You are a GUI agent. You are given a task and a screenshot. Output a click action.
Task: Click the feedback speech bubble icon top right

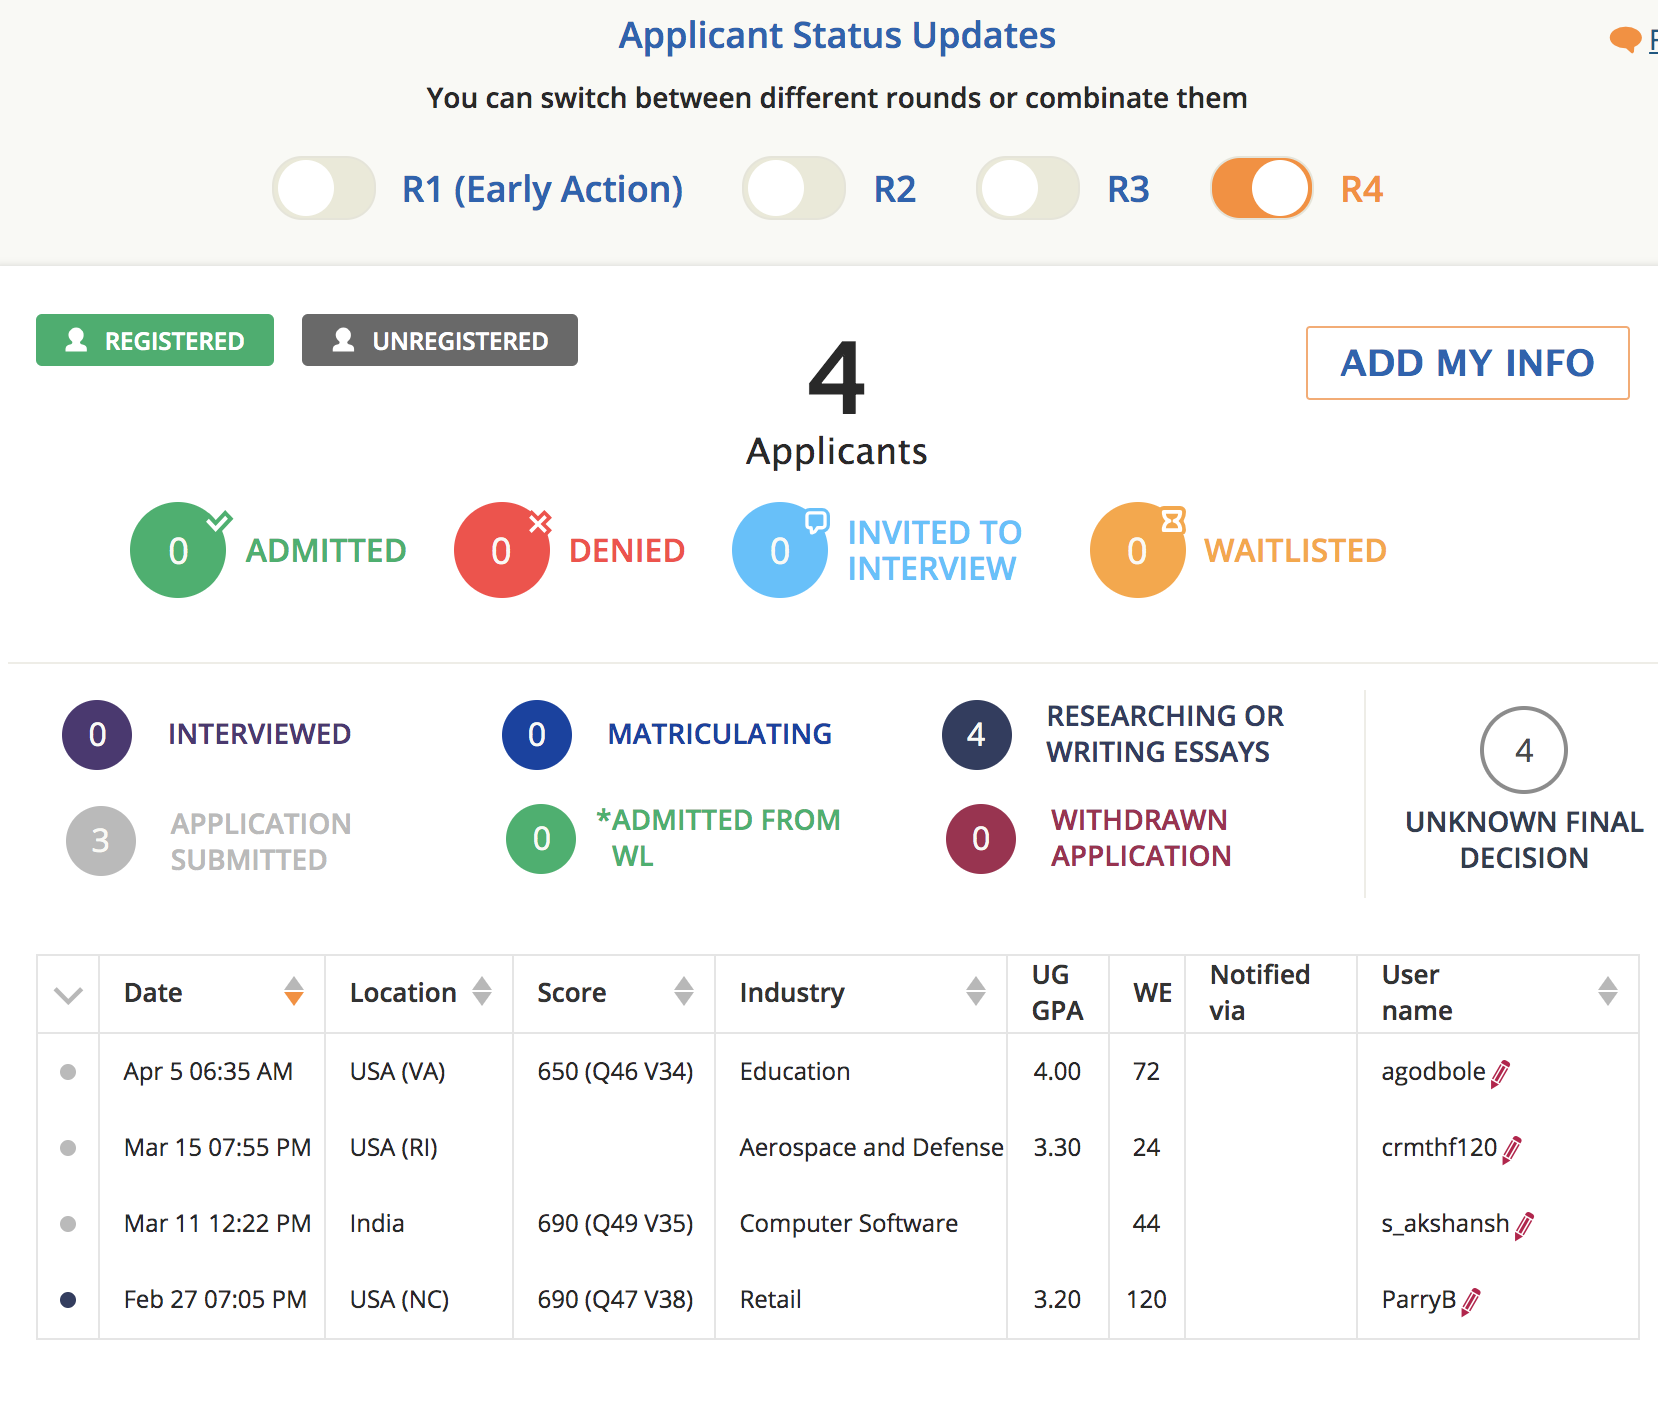pos(1625,38)
